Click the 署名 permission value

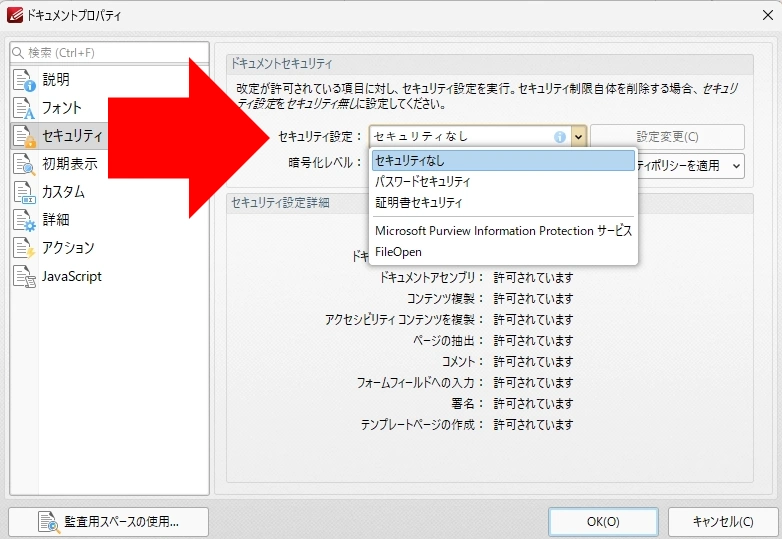tap(533, 403)
